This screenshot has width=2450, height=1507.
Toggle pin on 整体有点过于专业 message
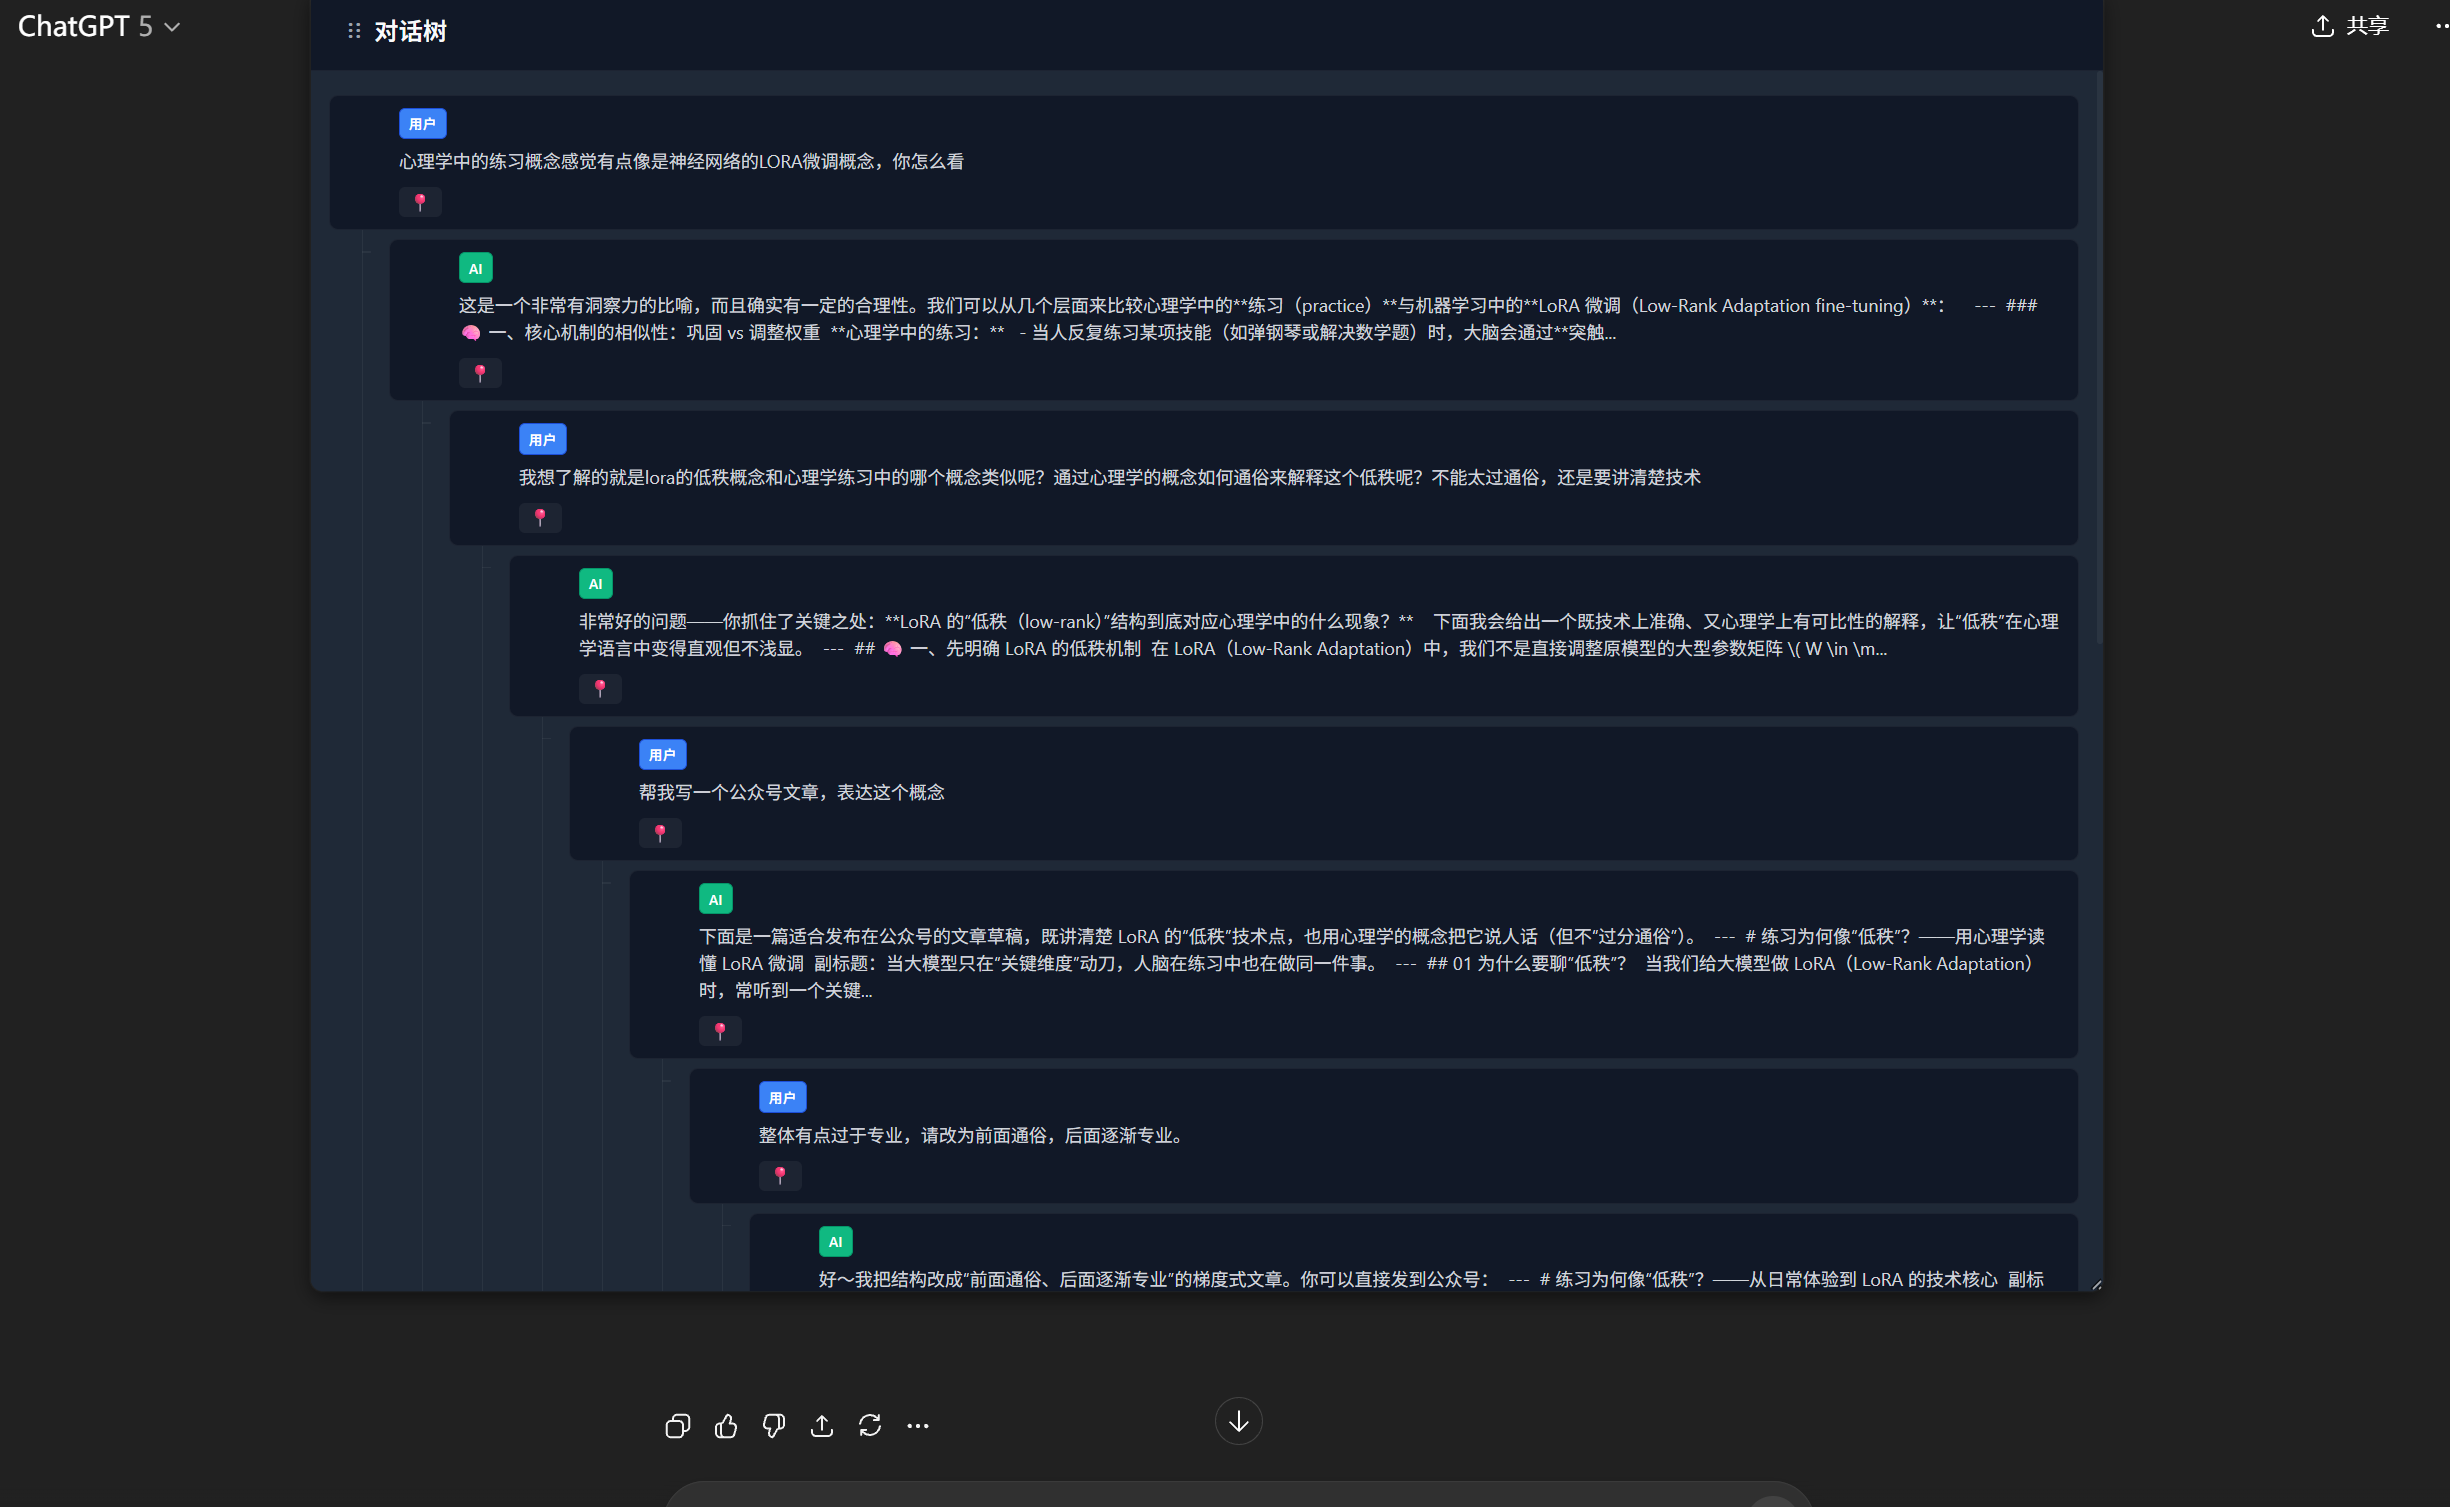pyautogui.click(x=780, y=1176)
